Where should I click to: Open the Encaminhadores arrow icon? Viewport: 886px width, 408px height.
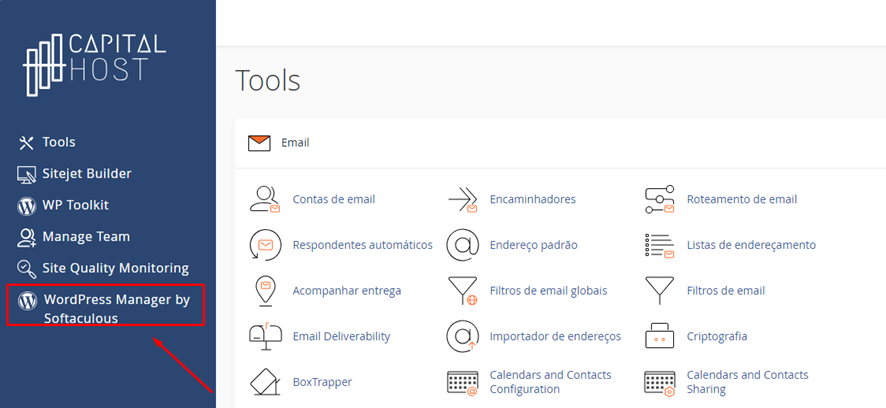coord(462,199)
